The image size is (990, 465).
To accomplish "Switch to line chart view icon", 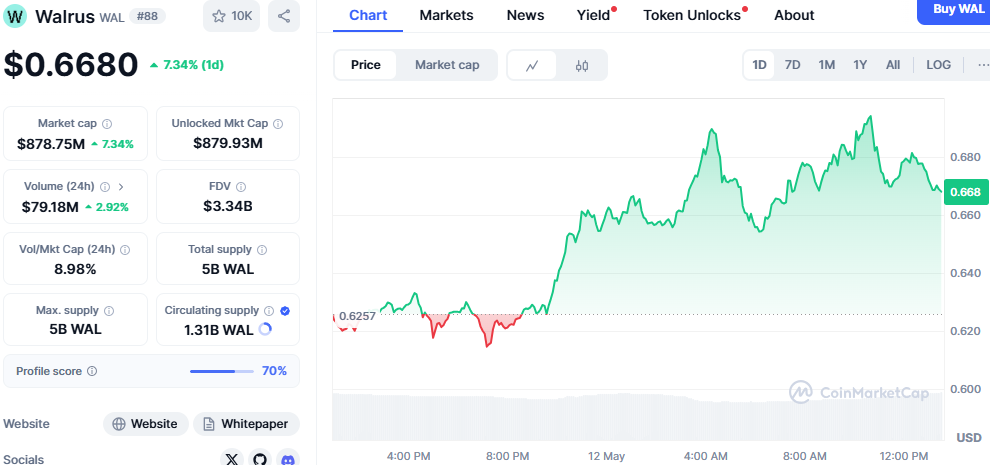I will click(532, 65).
